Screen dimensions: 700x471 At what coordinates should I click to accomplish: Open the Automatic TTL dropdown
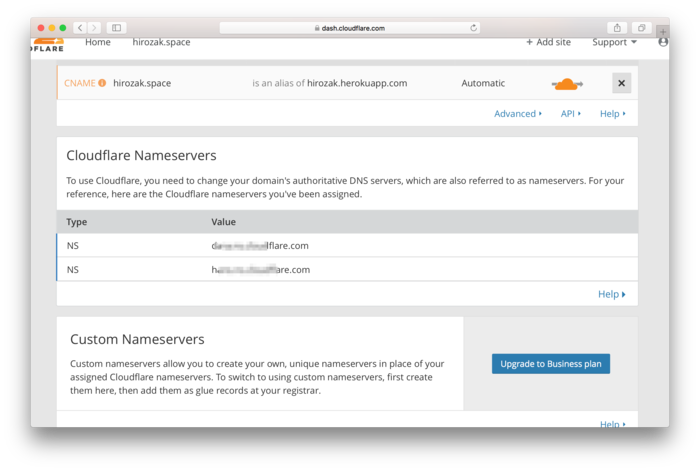483,83
